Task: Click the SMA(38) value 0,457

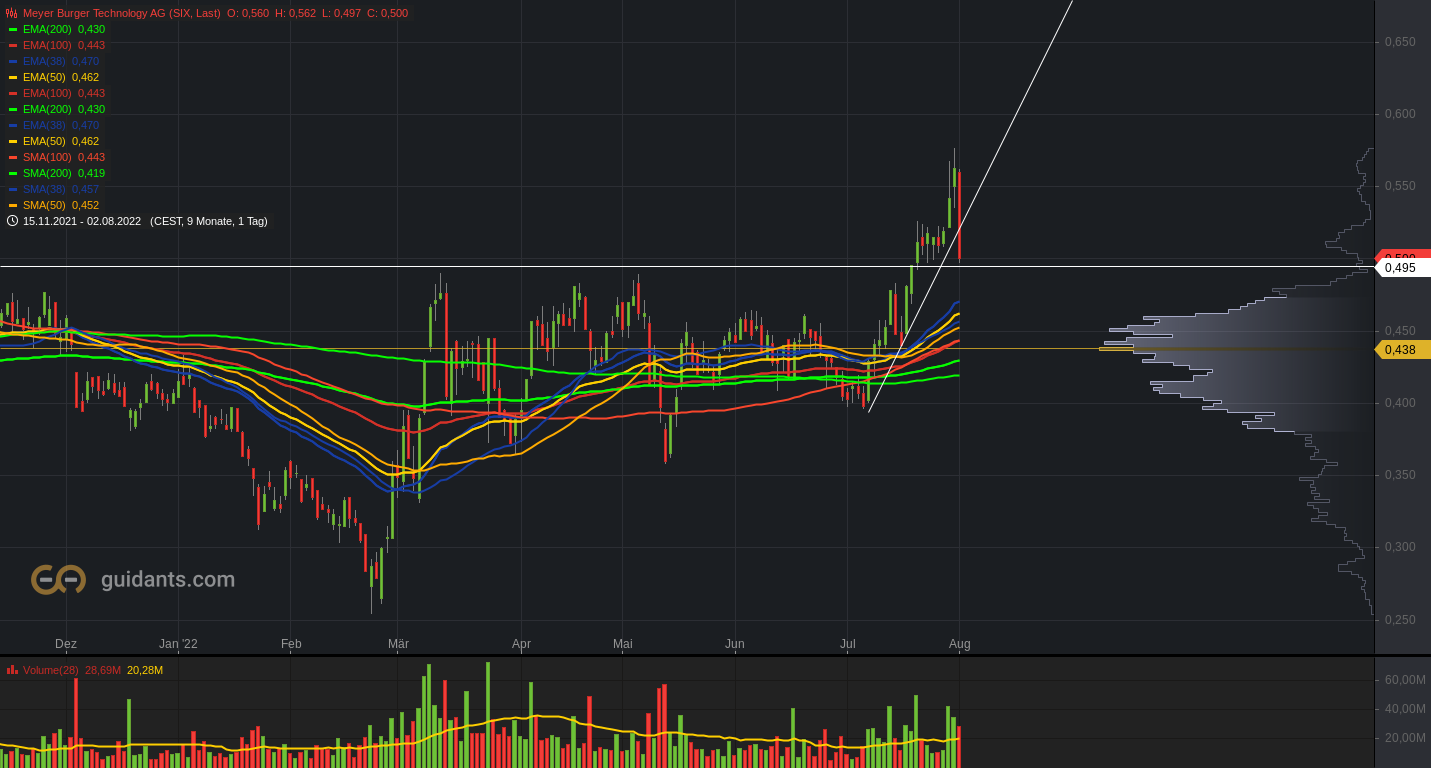Action: tap(85, 189)
